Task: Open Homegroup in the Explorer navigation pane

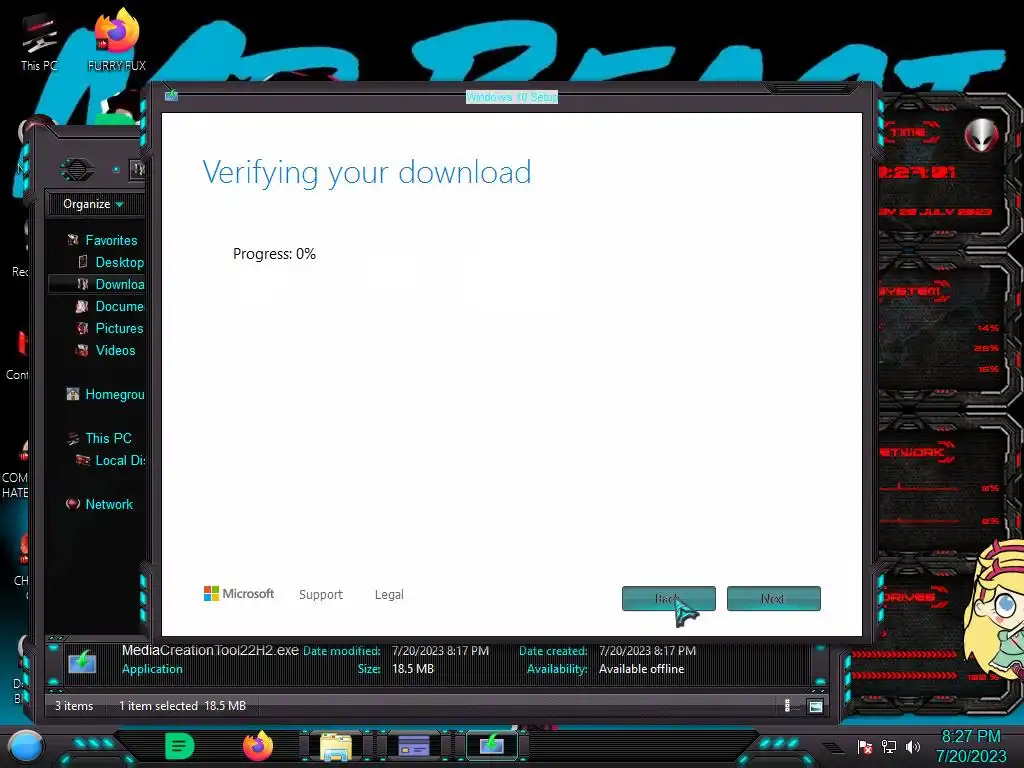Action: (115, 394)
